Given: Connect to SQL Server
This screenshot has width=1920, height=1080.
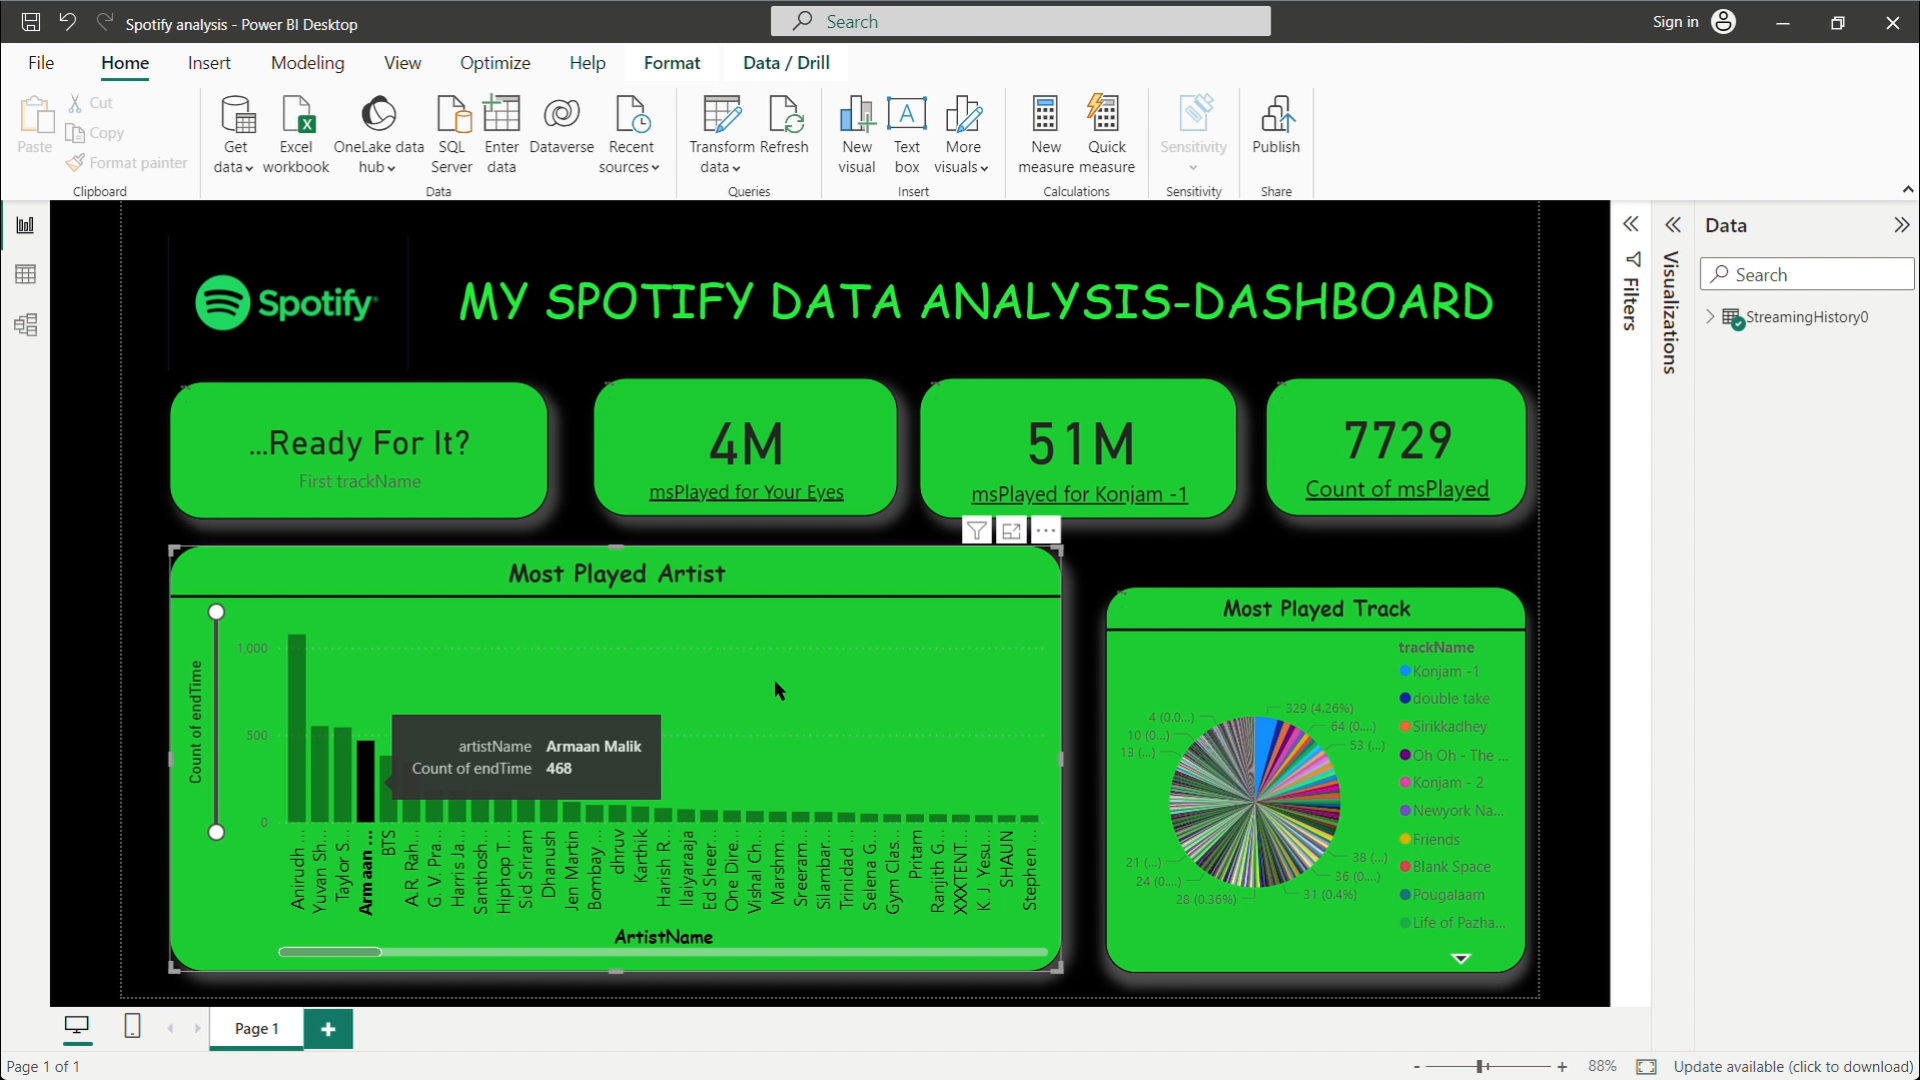Looking at the screenshot, I should pos(452,134).
